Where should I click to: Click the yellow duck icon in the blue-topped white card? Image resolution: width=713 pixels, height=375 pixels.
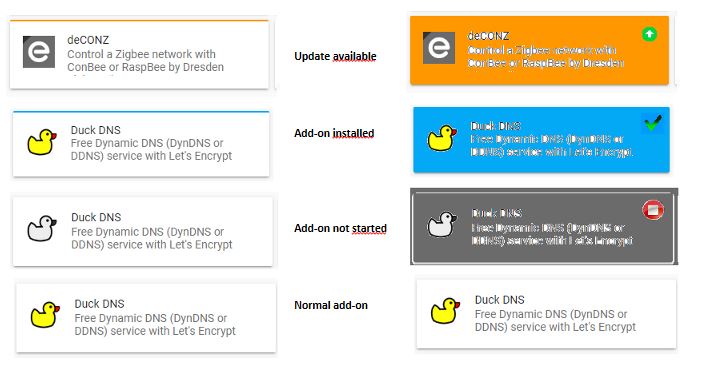point(42,142)
